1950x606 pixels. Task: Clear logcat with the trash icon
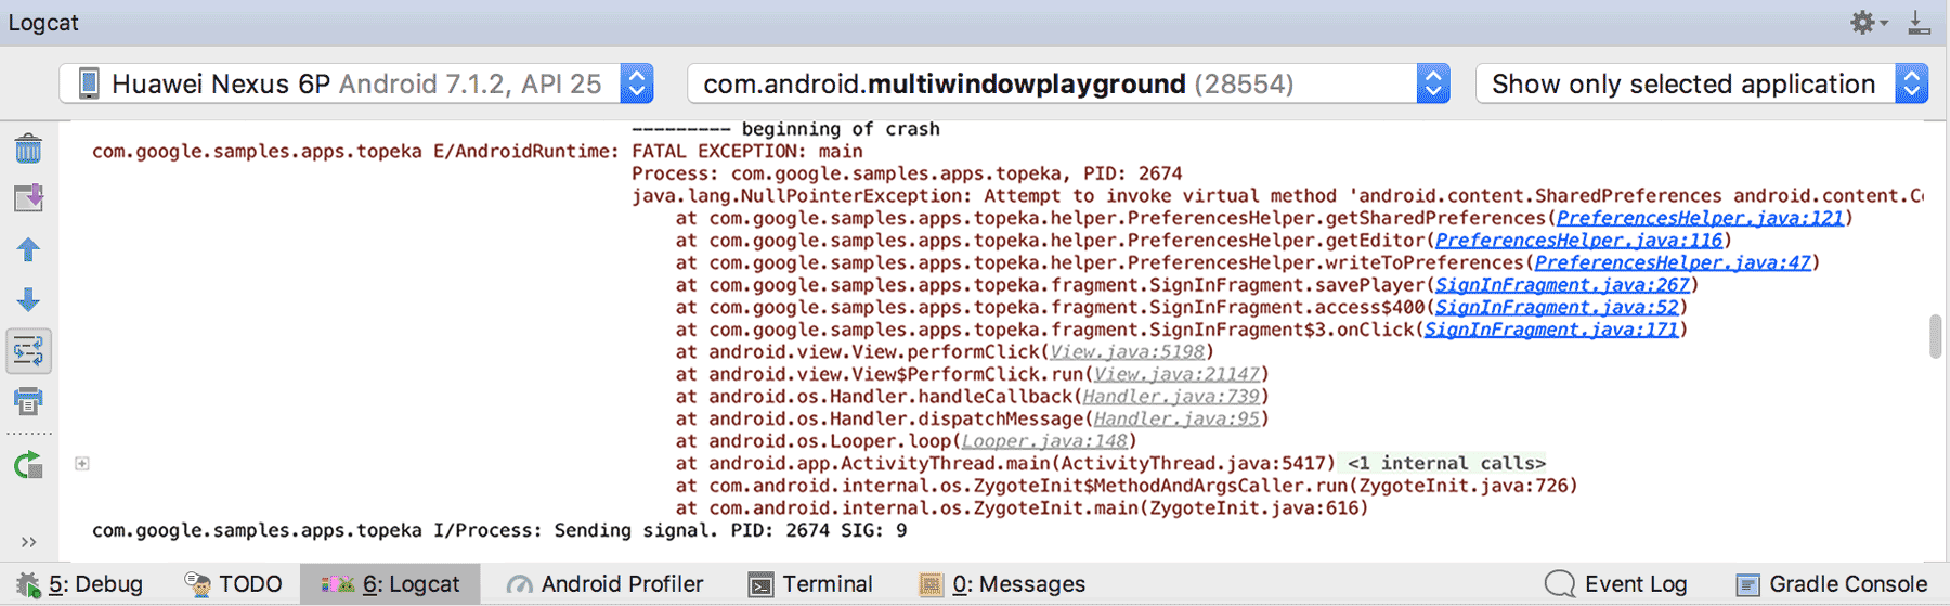point(28,149)
